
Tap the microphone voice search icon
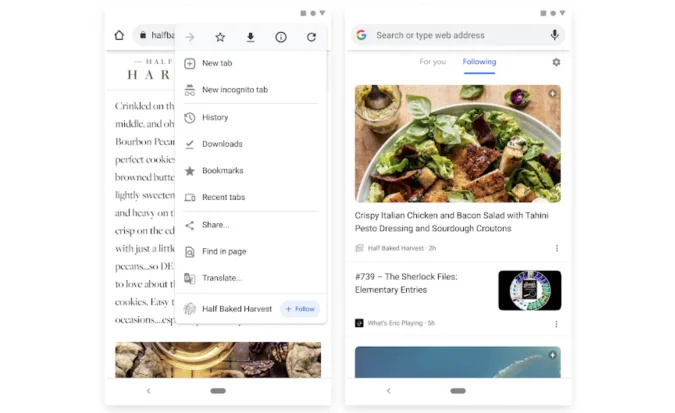tap(554, 35)
